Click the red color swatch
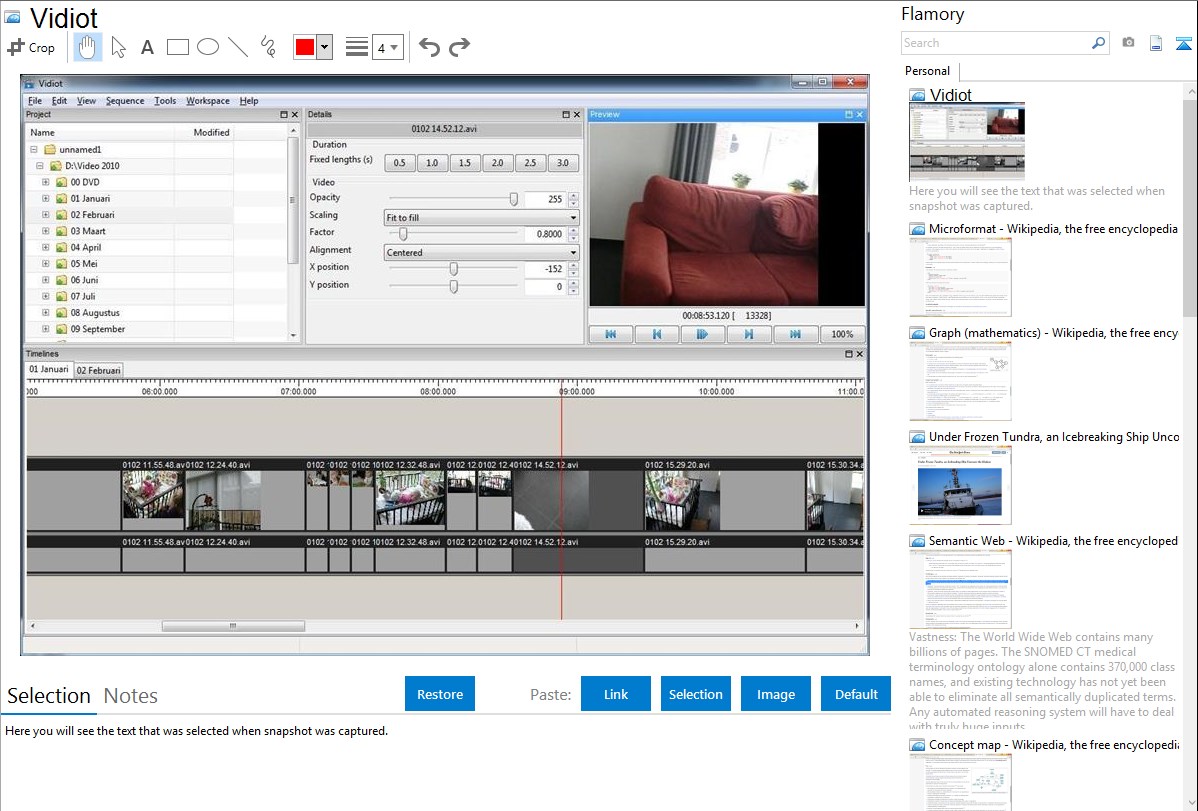 tap(305, 47)
